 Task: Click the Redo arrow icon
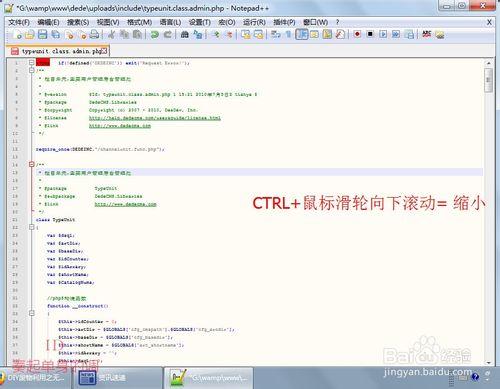(x=168, y=34)
